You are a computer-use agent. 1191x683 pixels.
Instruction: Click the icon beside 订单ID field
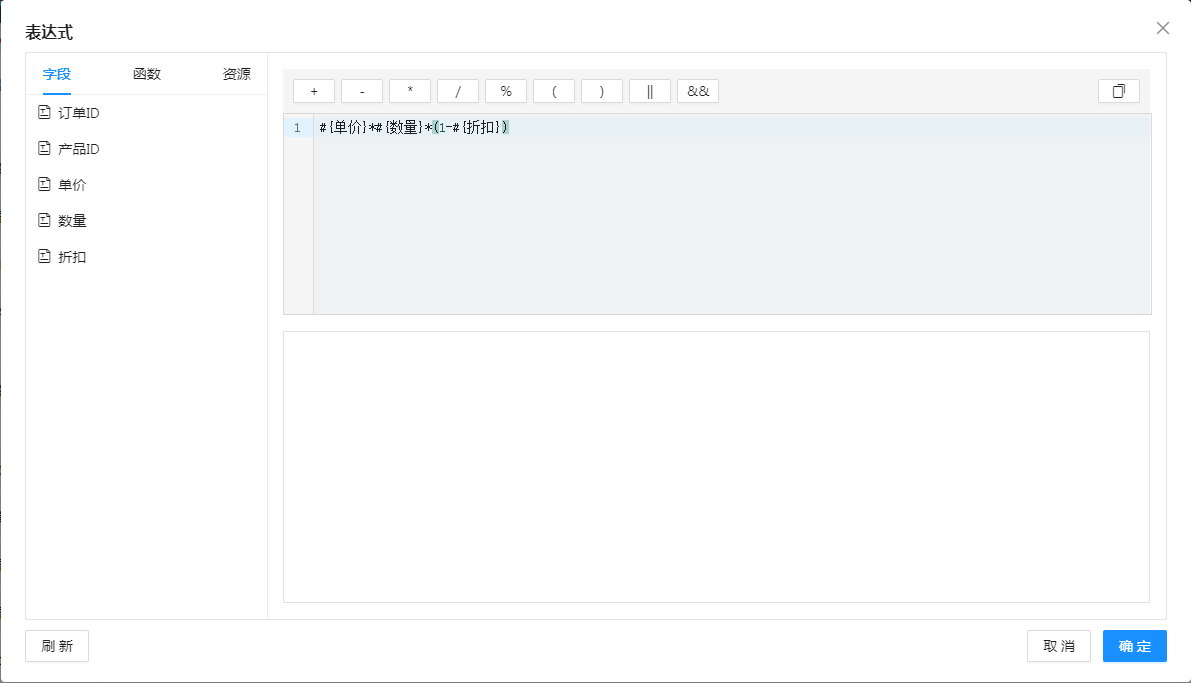pos(44,113)
